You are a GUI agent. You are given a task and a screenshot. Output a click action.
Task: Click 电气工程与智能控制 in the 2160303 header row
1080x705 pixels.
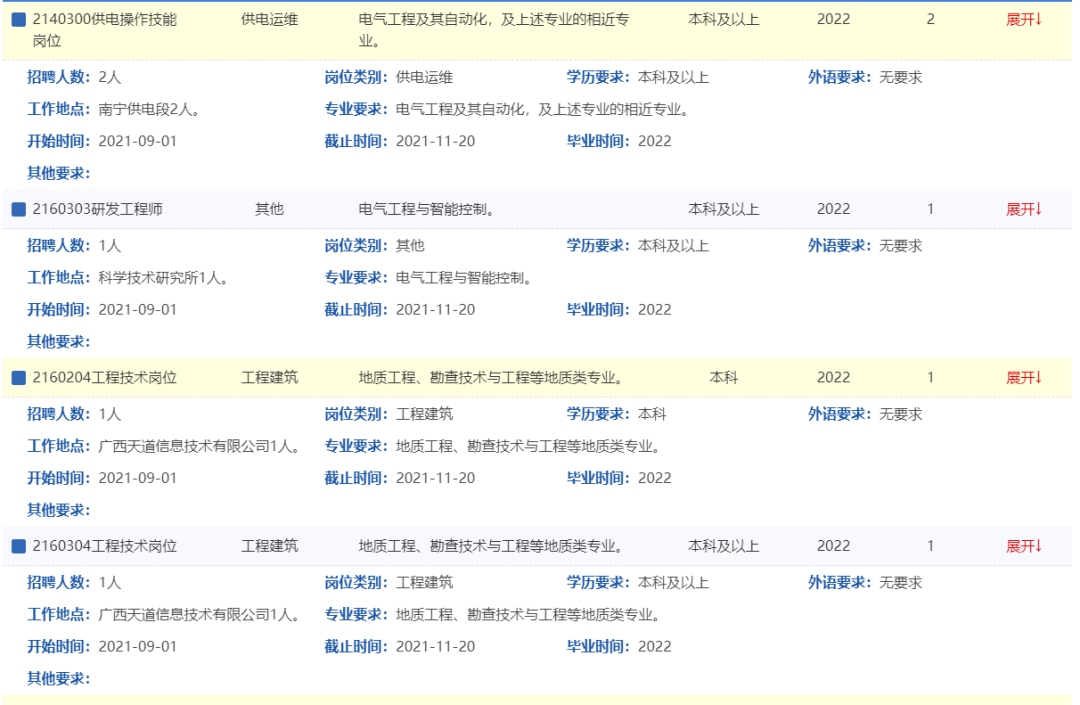point(427,209)
